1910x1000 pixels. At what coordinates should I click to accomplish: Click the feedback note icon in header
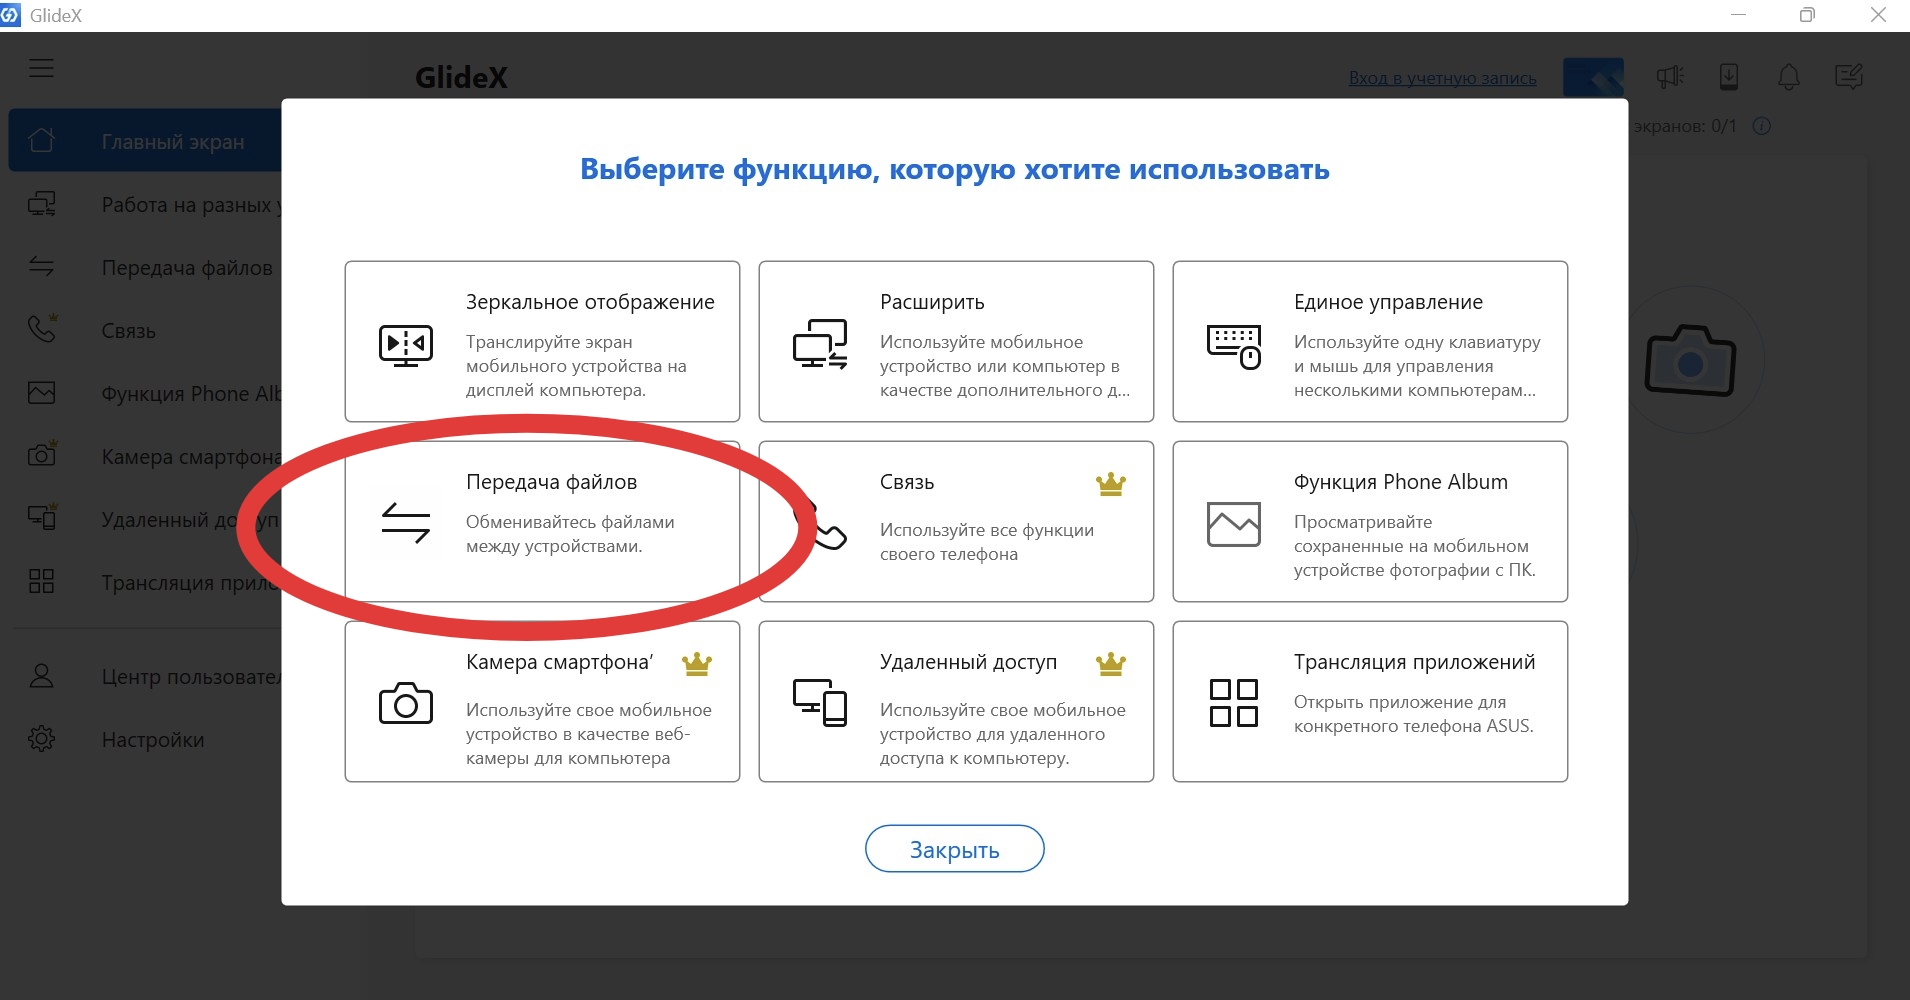[1849, 76]
